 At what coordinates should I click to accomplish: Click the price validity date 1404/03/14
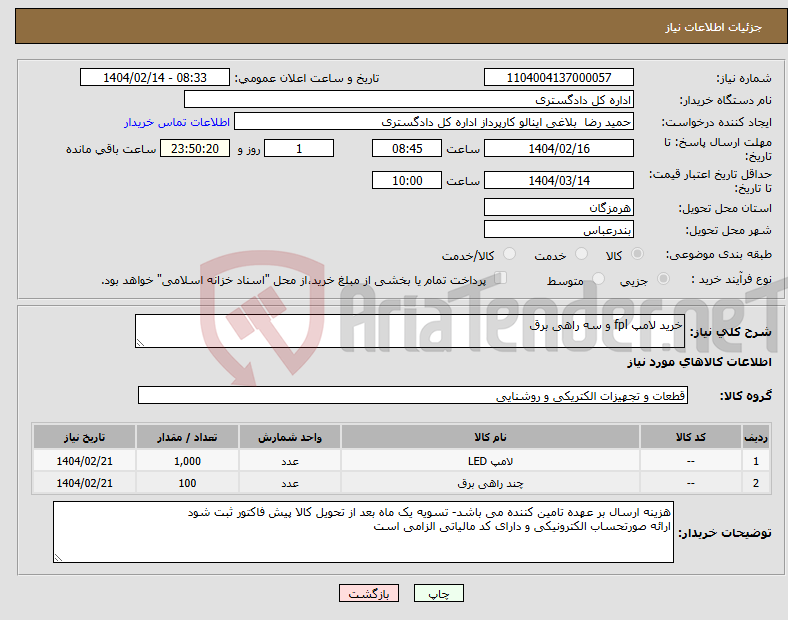coord(558,180)
